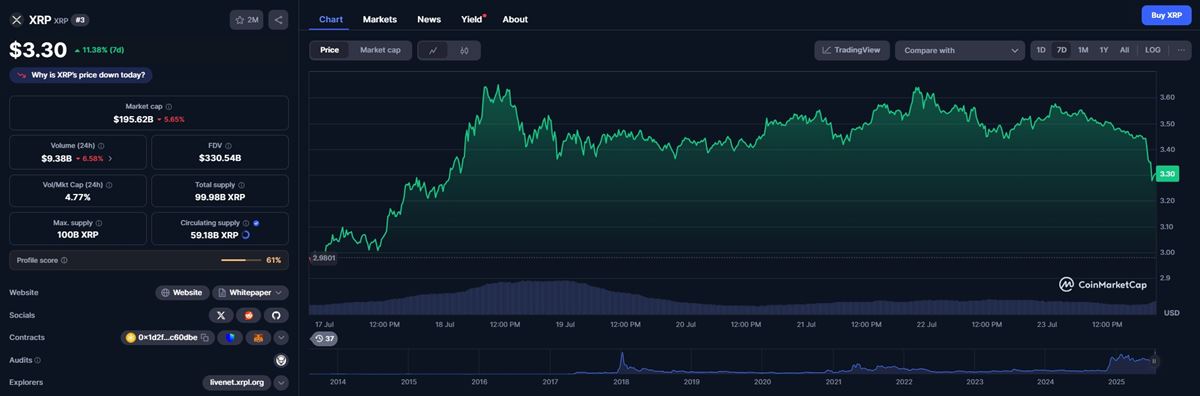Click the Audits info icon
The height and width of the screenshot is (396, 1200).
[38, 360]
